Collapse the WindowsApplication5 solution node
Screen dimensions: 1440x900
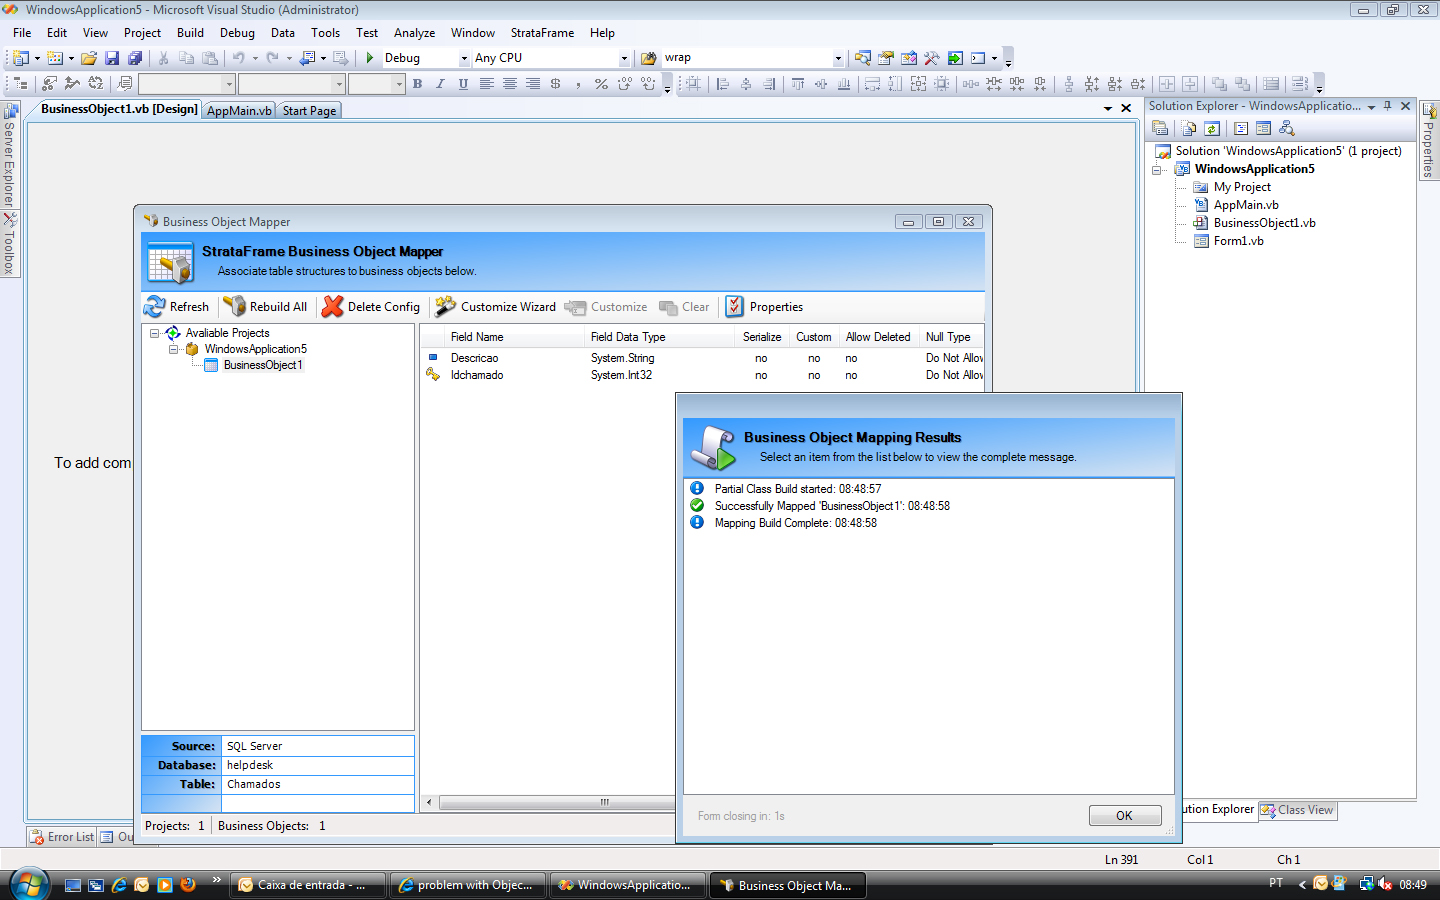click(1157, 170)
